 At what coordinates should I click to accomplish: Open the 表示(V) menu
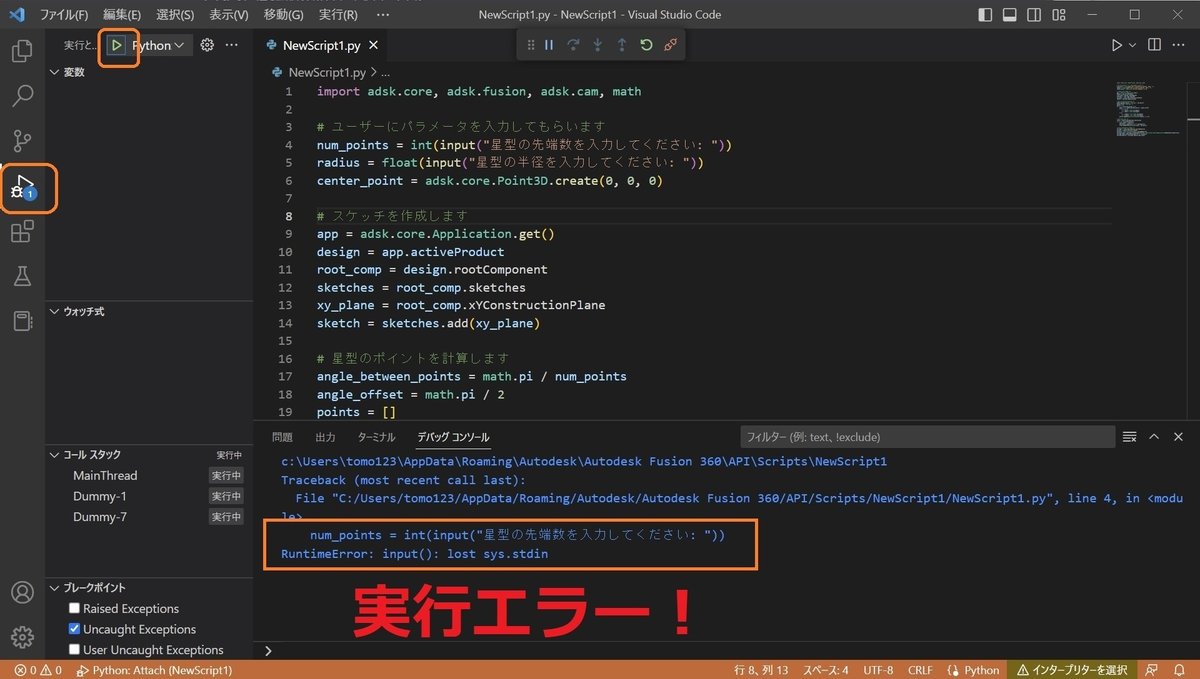click(229, 15)
